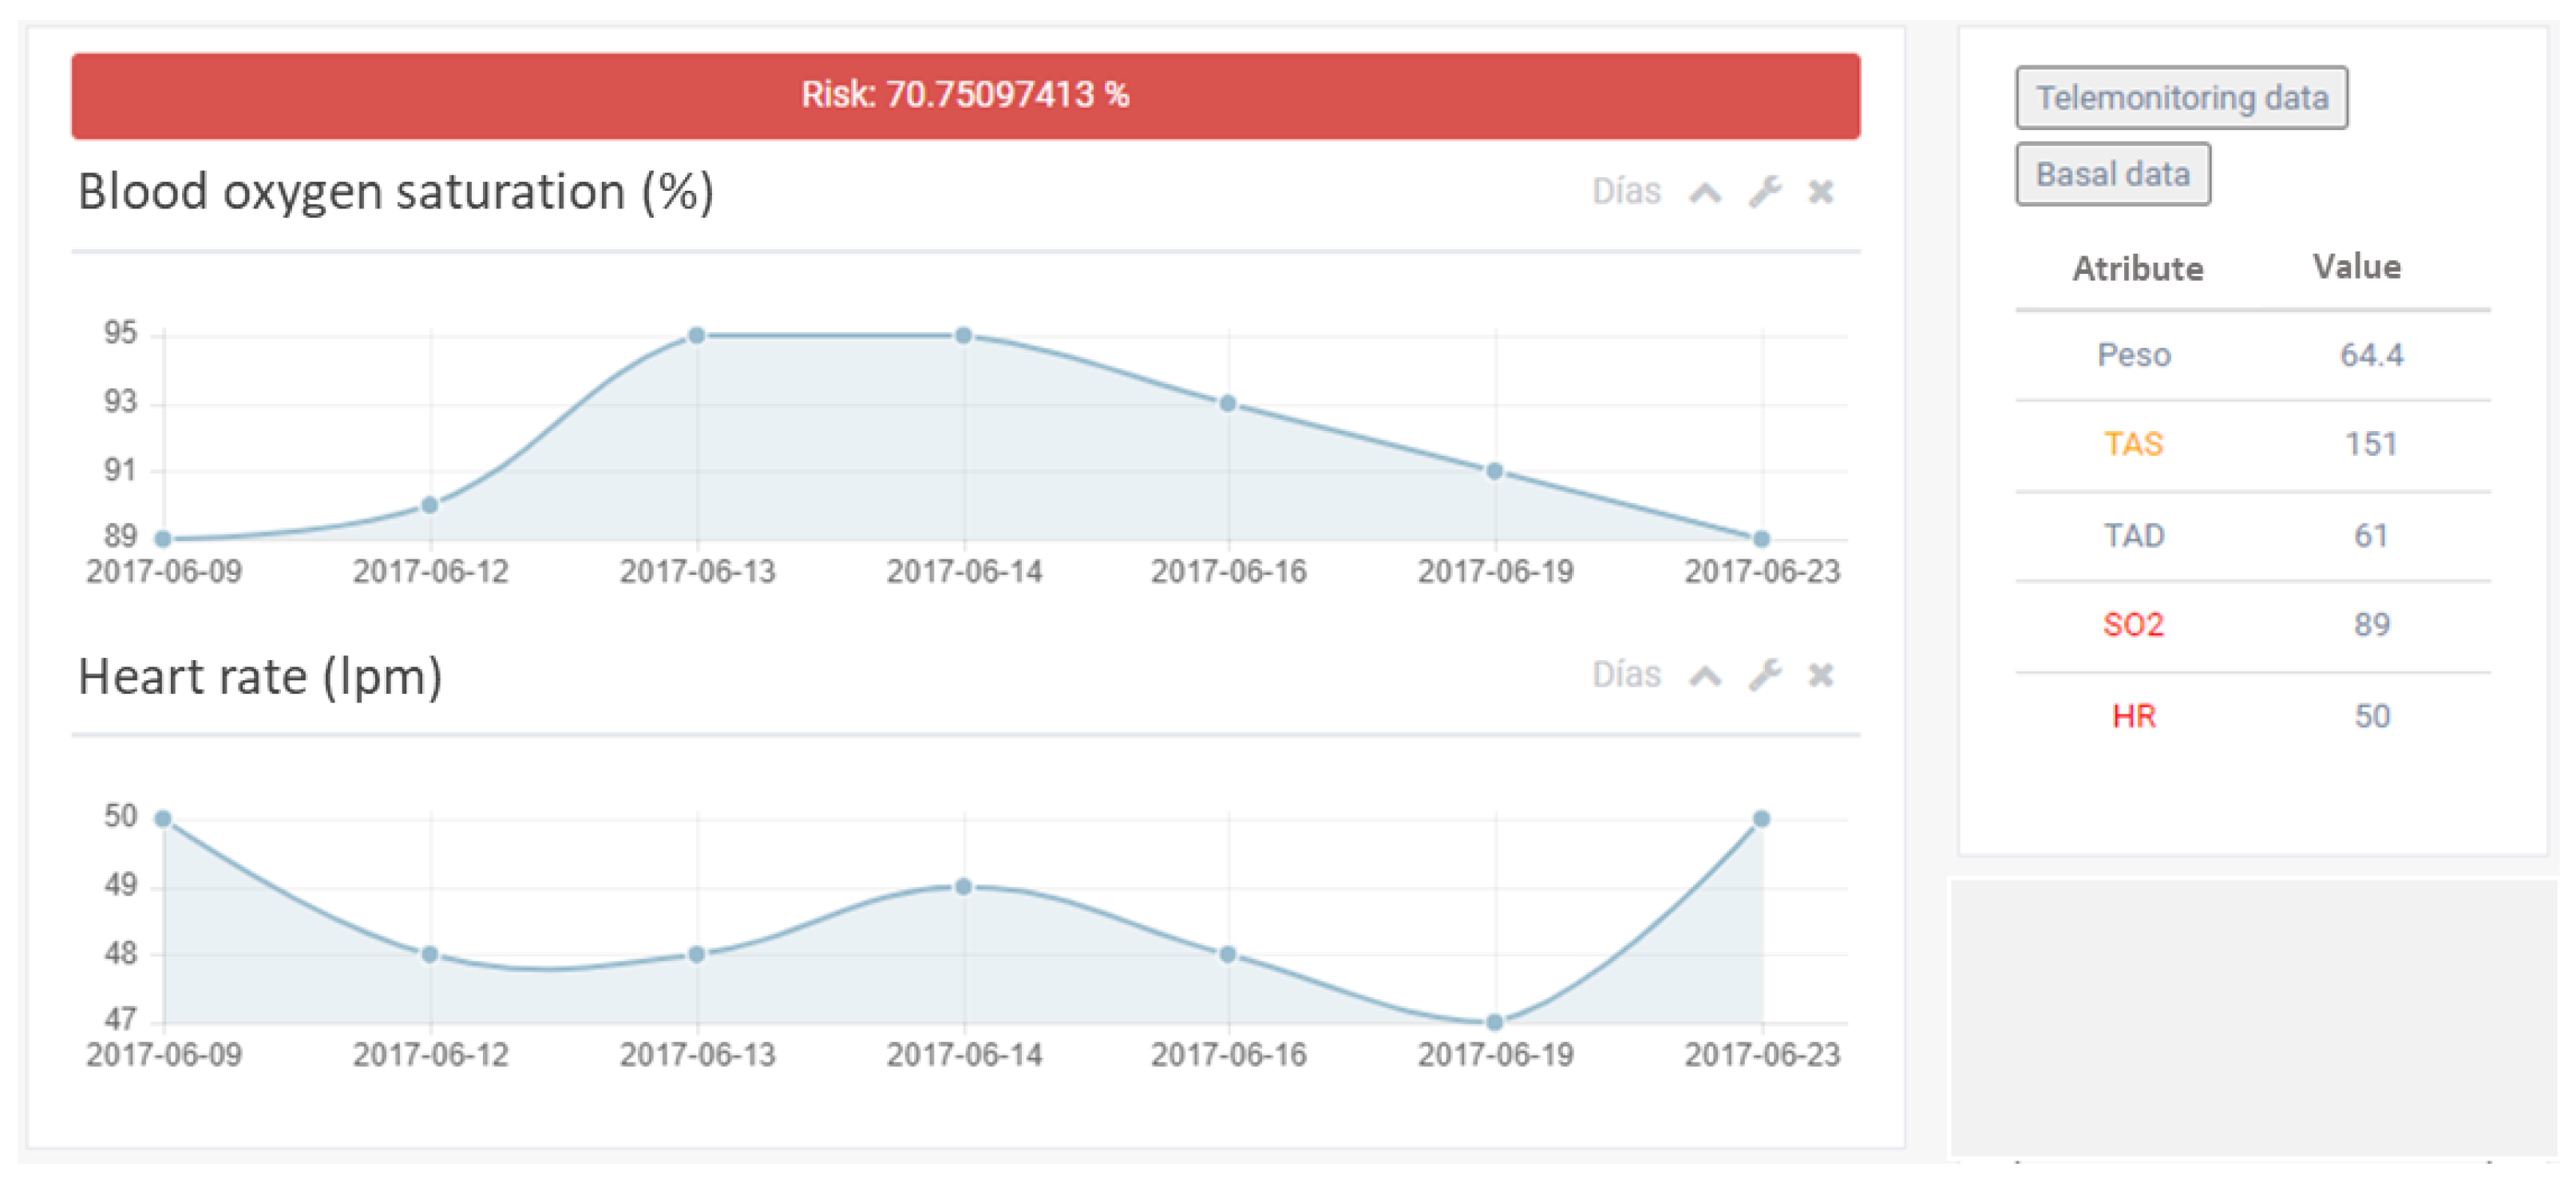Click the Telemonitoring data button
The height and width of the screenshot is (1191, 2576).
click(2181, 98)
